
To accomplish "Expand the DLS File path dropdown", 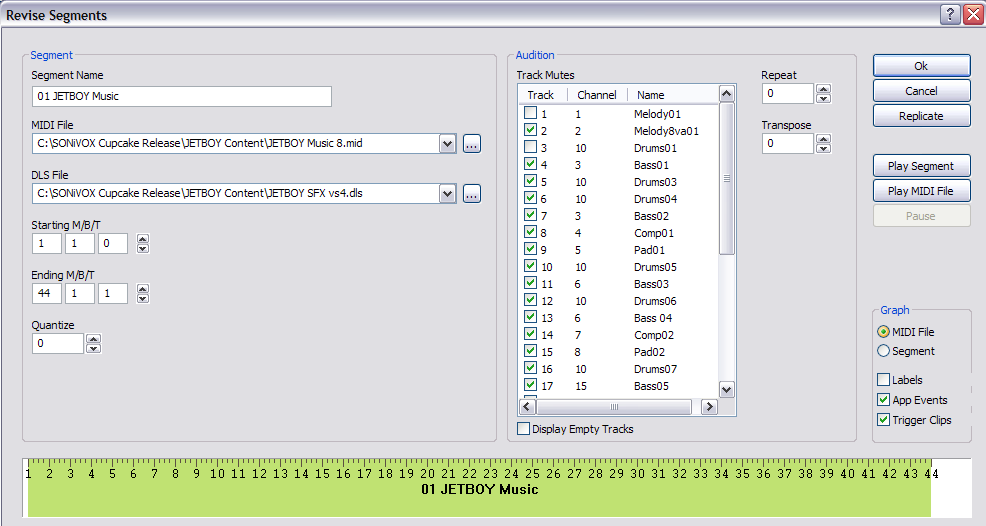I will click(447, 194).
